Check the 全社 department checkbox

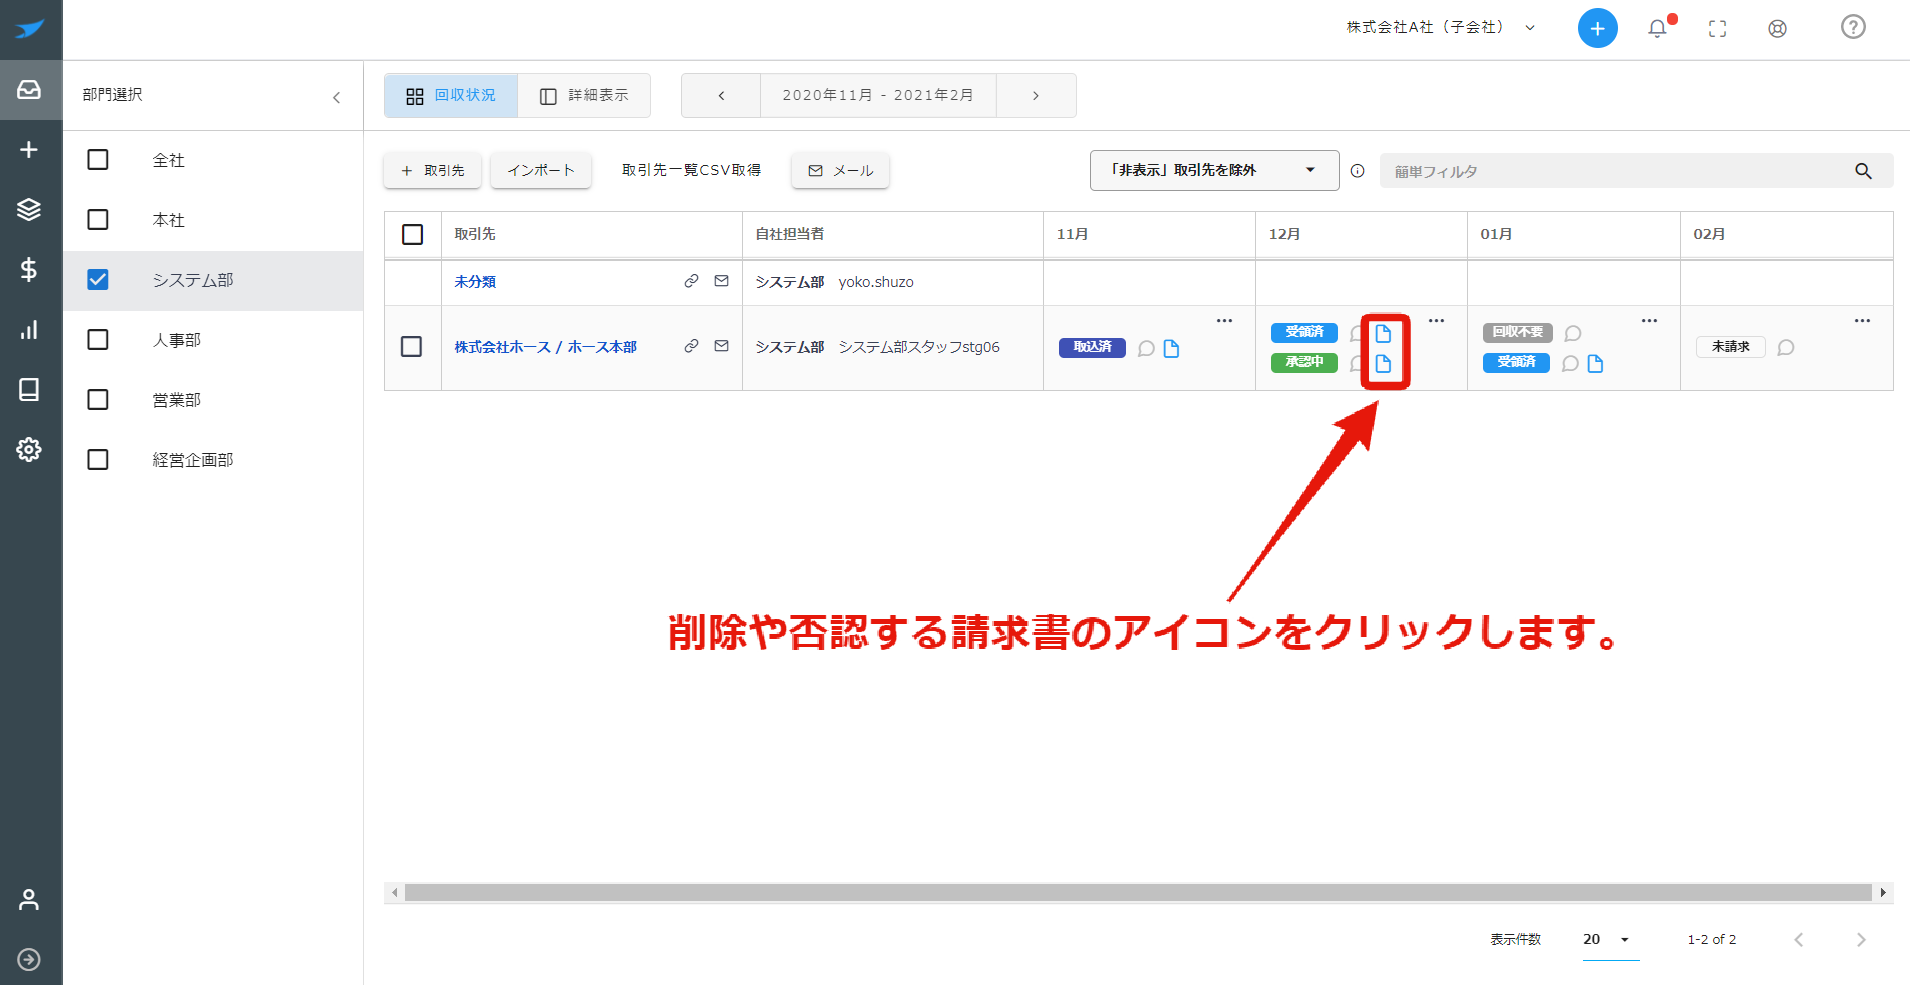coord(98,160)
